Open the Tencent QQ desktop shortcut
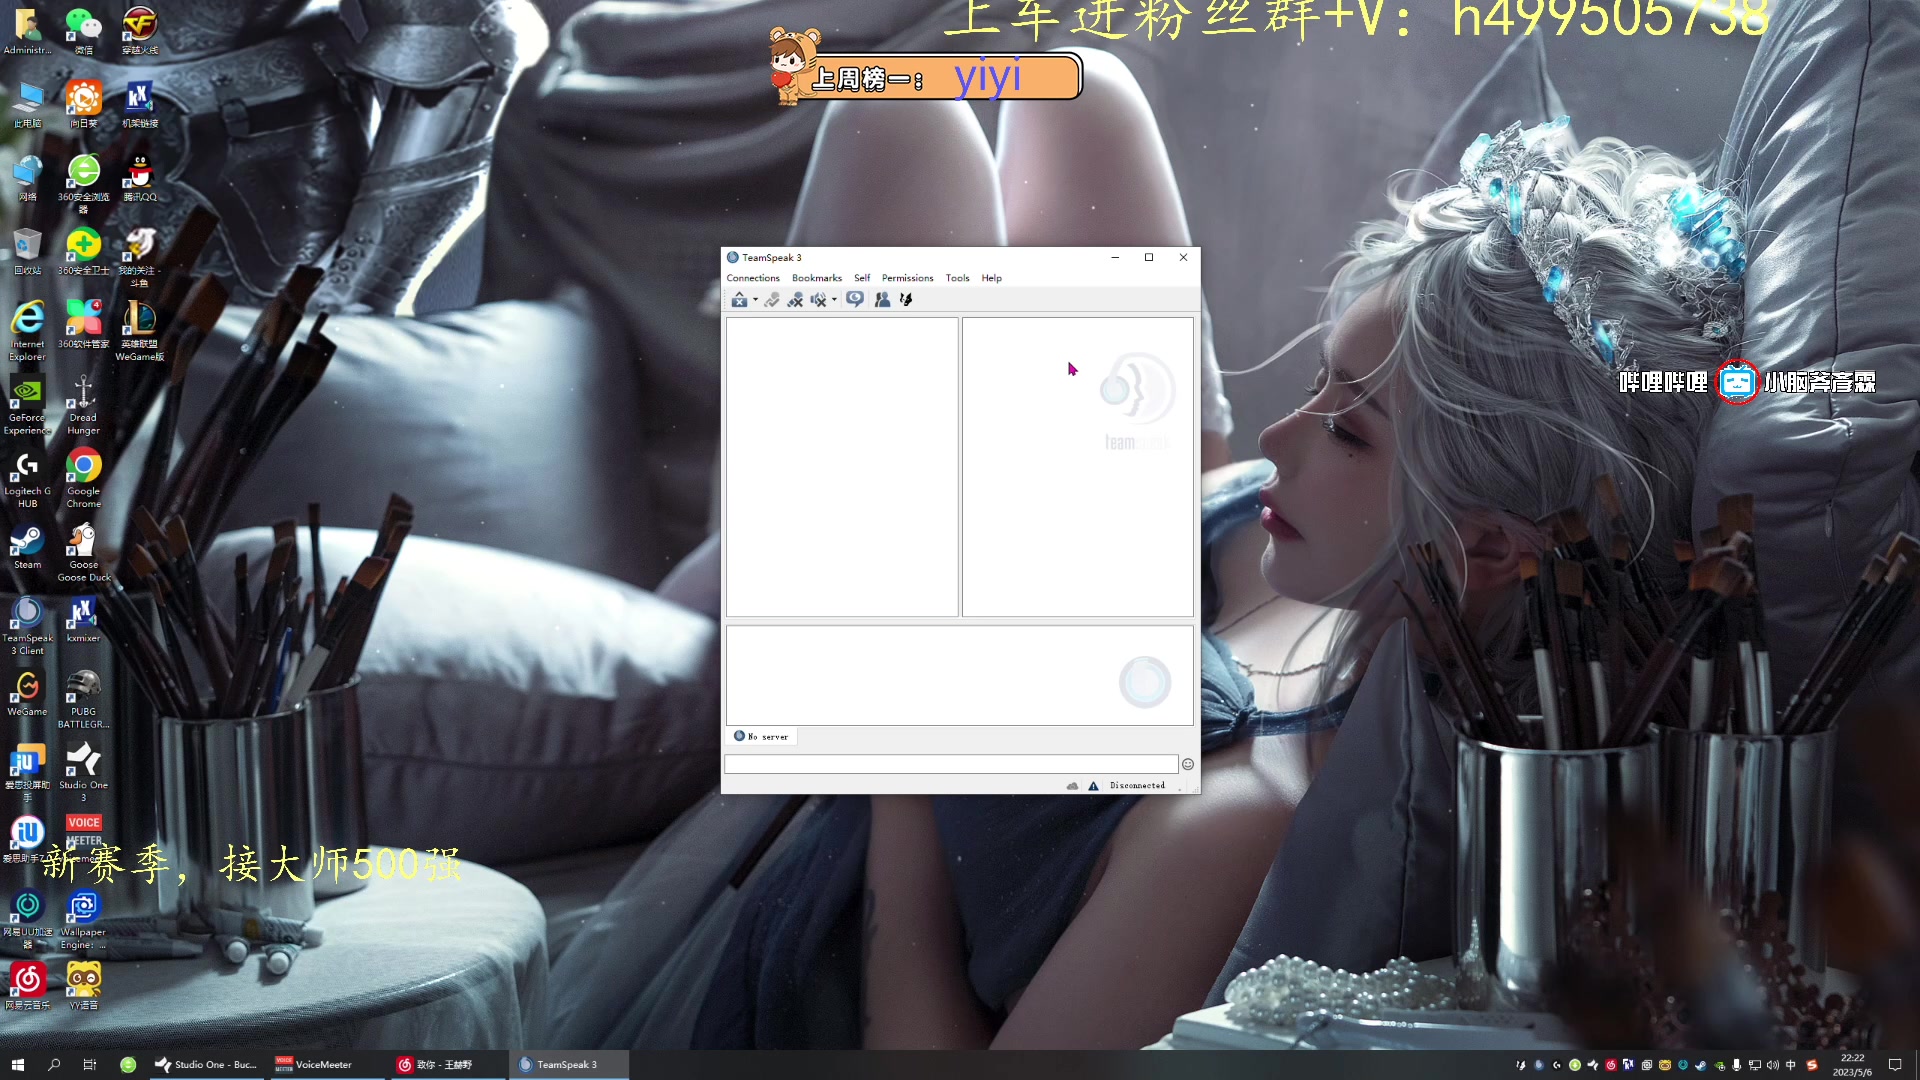Screen dimensions: 1920x1080 140,178
